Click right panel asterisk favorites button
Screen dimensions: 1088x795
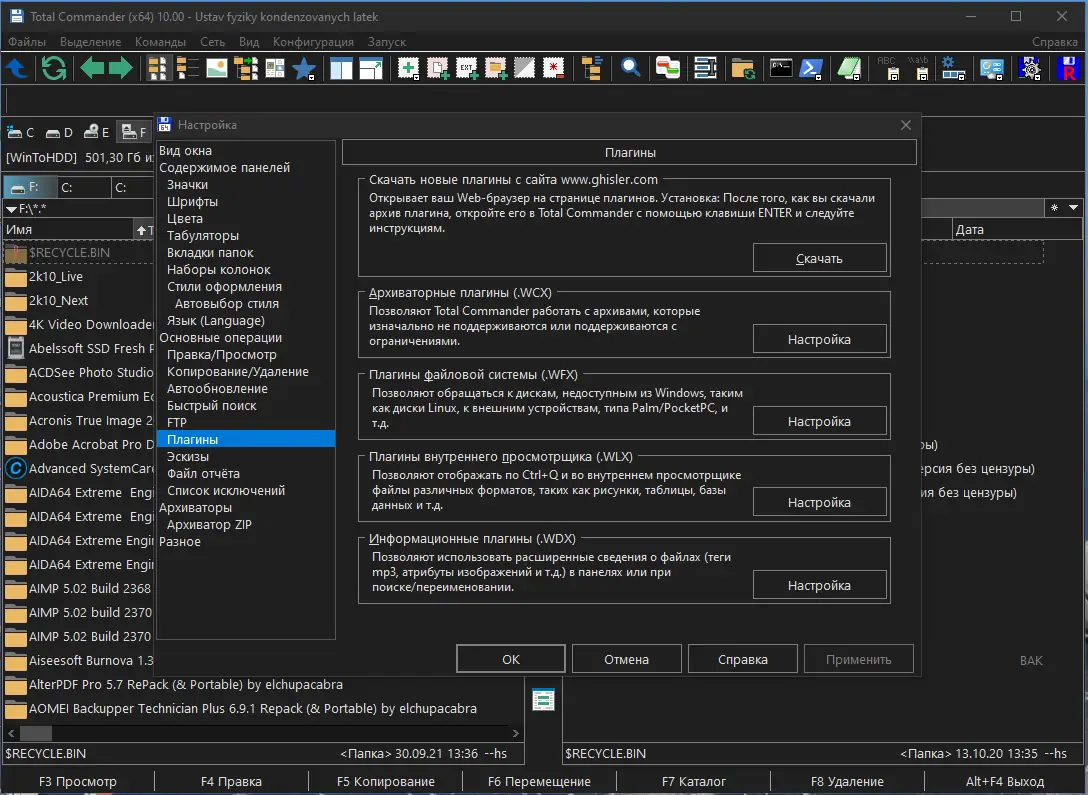(1055, 207)
